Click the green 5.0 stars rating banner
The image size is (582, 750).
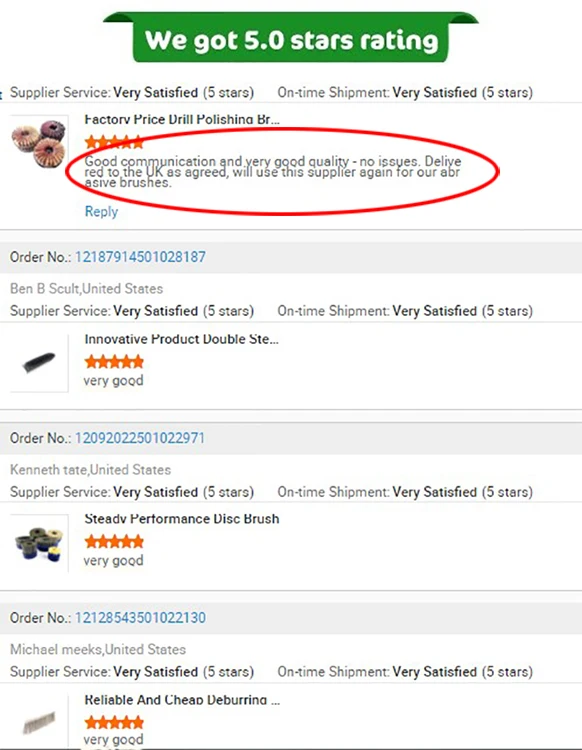(x=291, y=38)
